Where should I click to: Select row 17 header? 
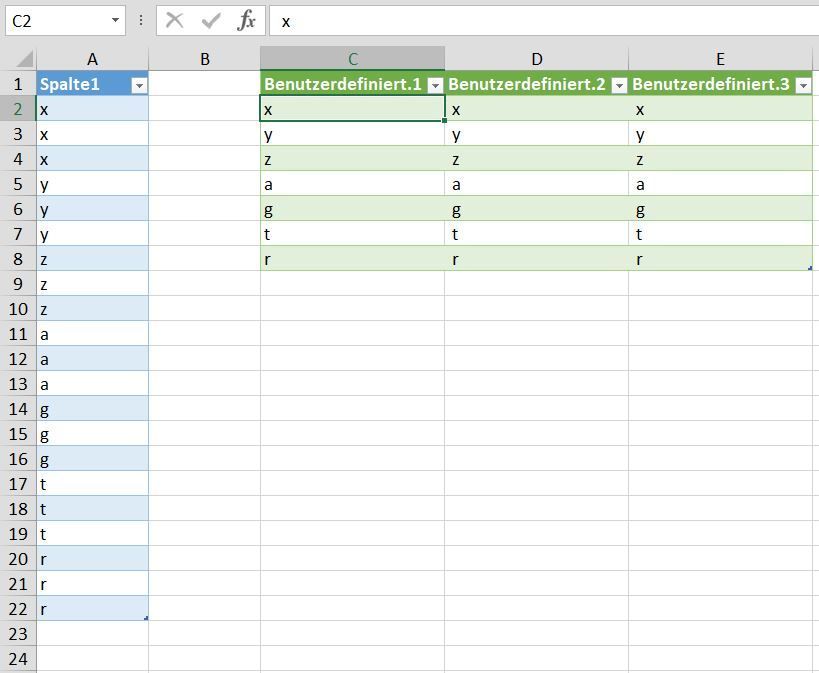point(18,484)
